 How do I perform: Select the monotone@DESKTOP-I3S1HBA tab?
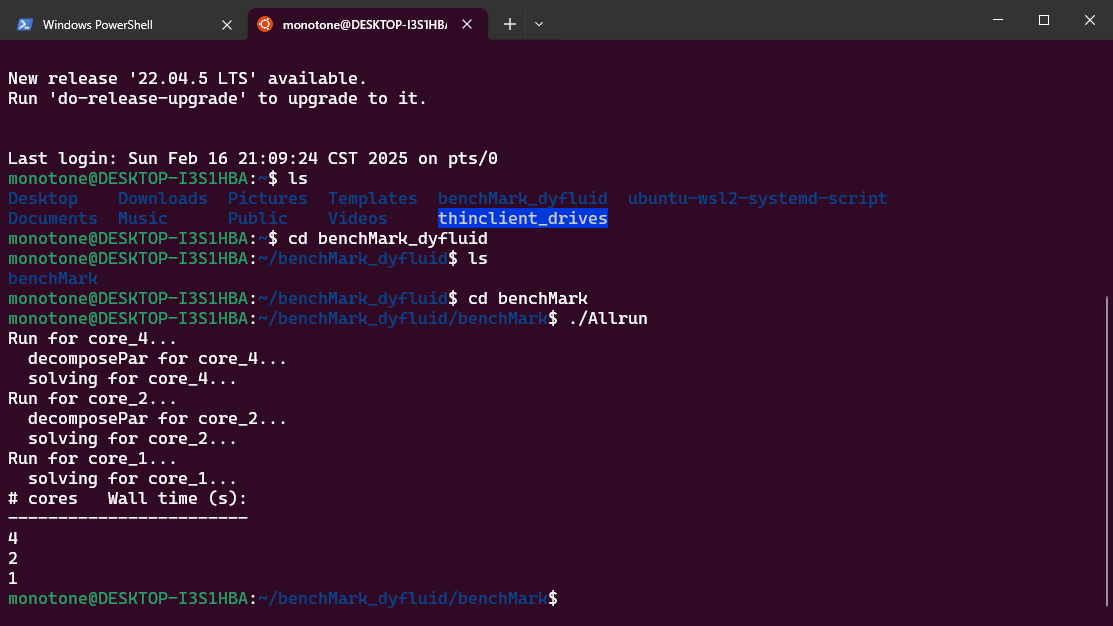pos(368,24)
